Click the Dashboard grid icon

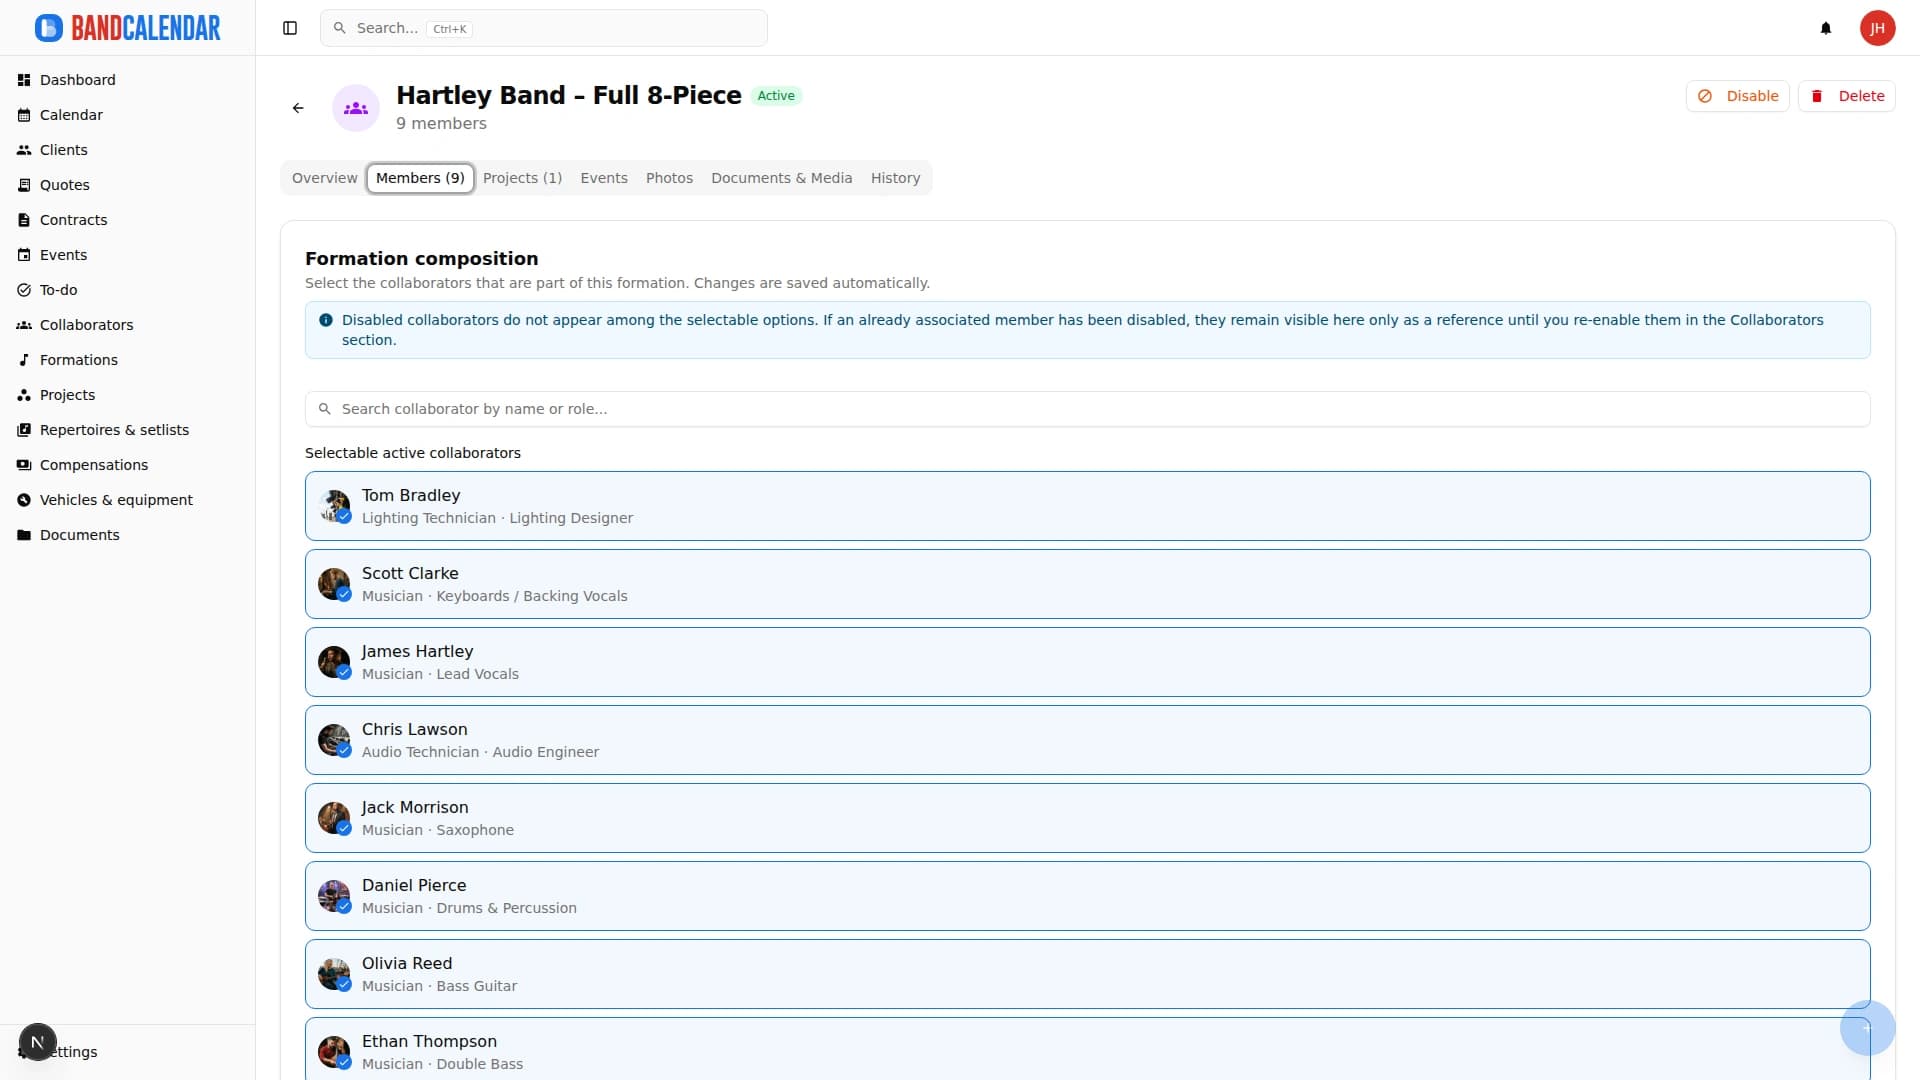tap(24, 80)
